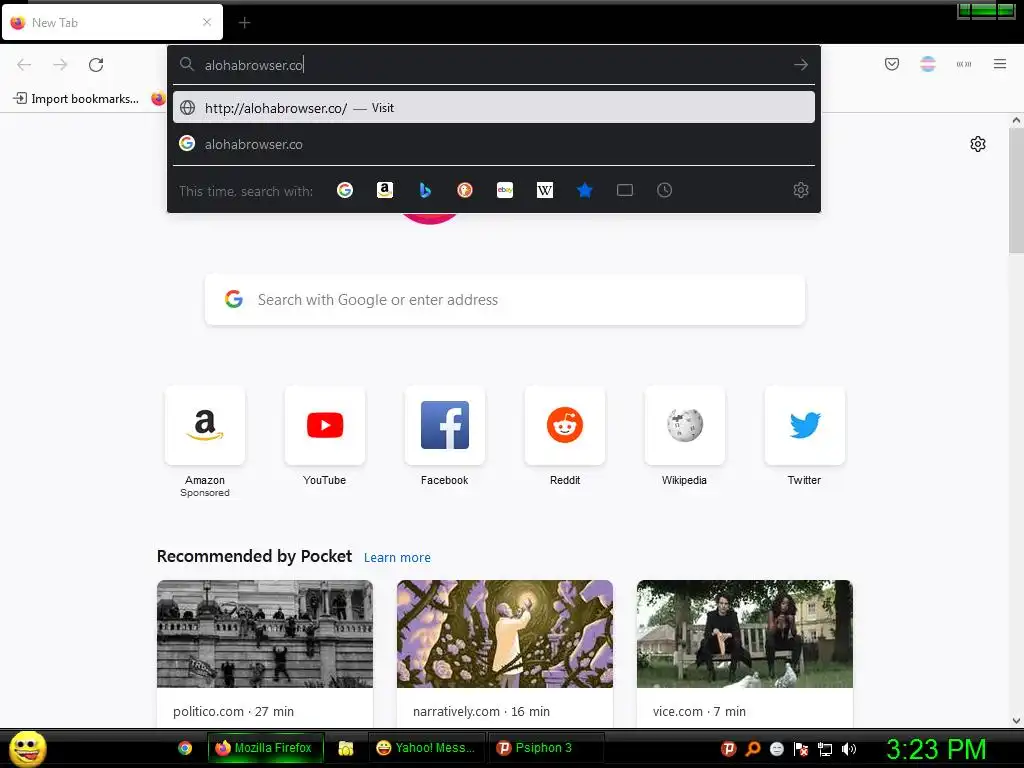1024x768 pixels.
Task: Click scrollbar down arrow
Action: click(x=1016, y=721)
